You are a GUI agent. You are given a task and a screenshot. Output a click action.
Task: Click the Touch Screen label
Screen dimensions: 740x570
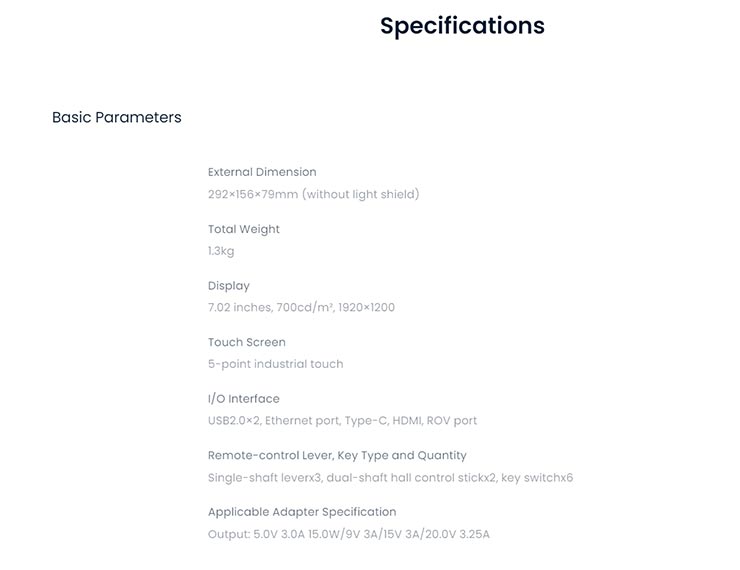[247, 342]
